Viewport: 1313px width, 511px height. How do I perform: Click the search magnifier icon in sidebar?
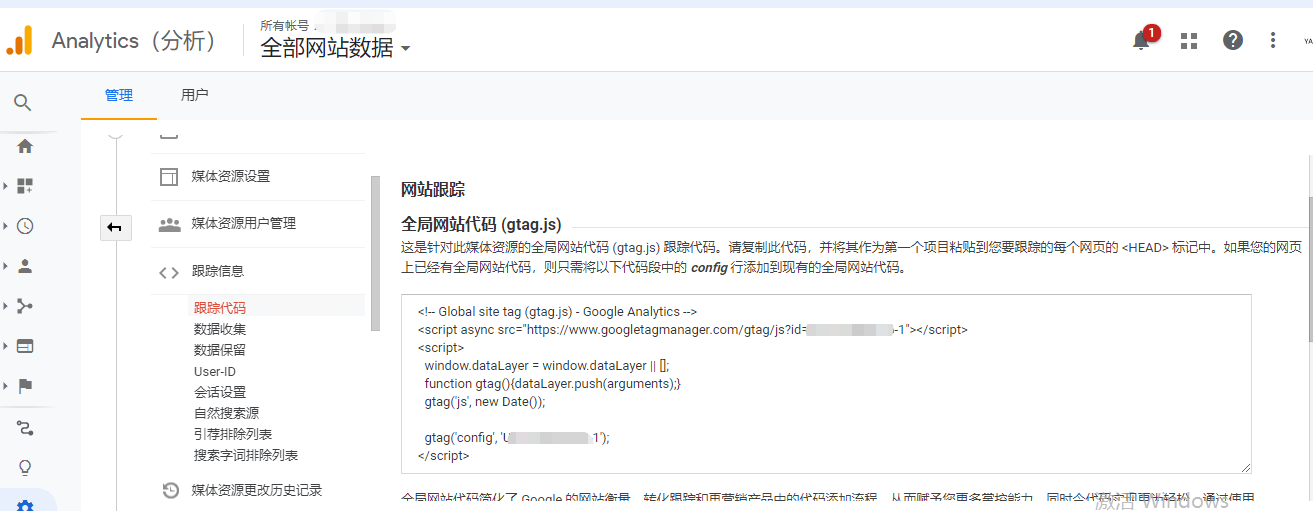click(x=23, y=102)
